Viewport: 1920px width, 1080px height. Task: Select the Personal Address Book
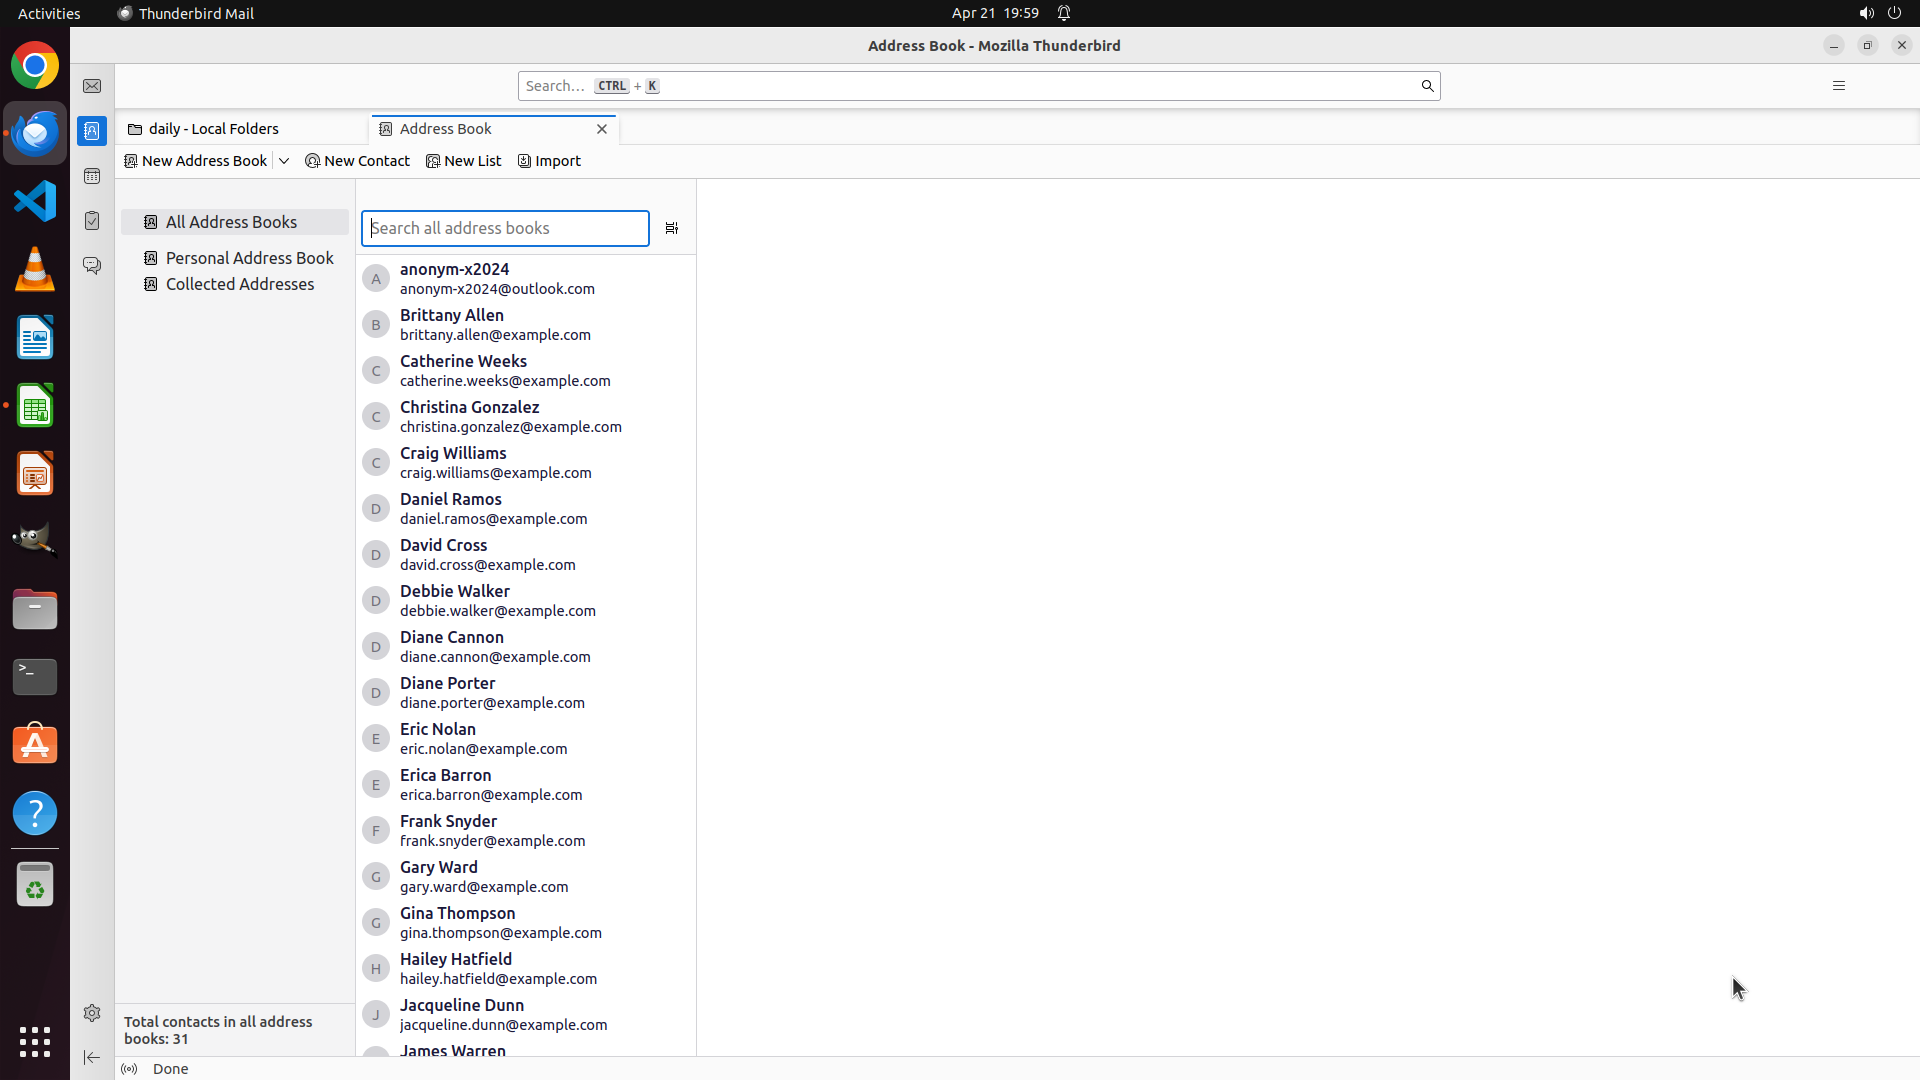pos(249,258)
